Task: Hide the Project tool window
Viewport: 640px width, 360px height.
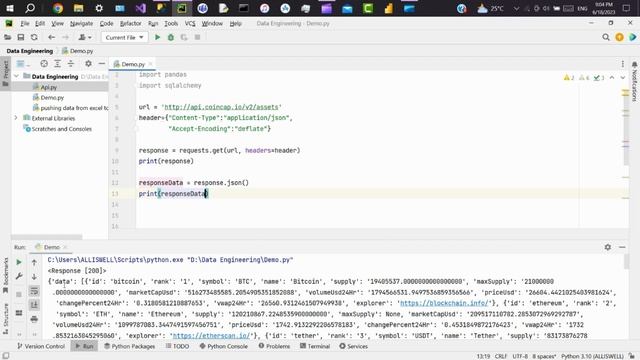Action: [102, 64]
